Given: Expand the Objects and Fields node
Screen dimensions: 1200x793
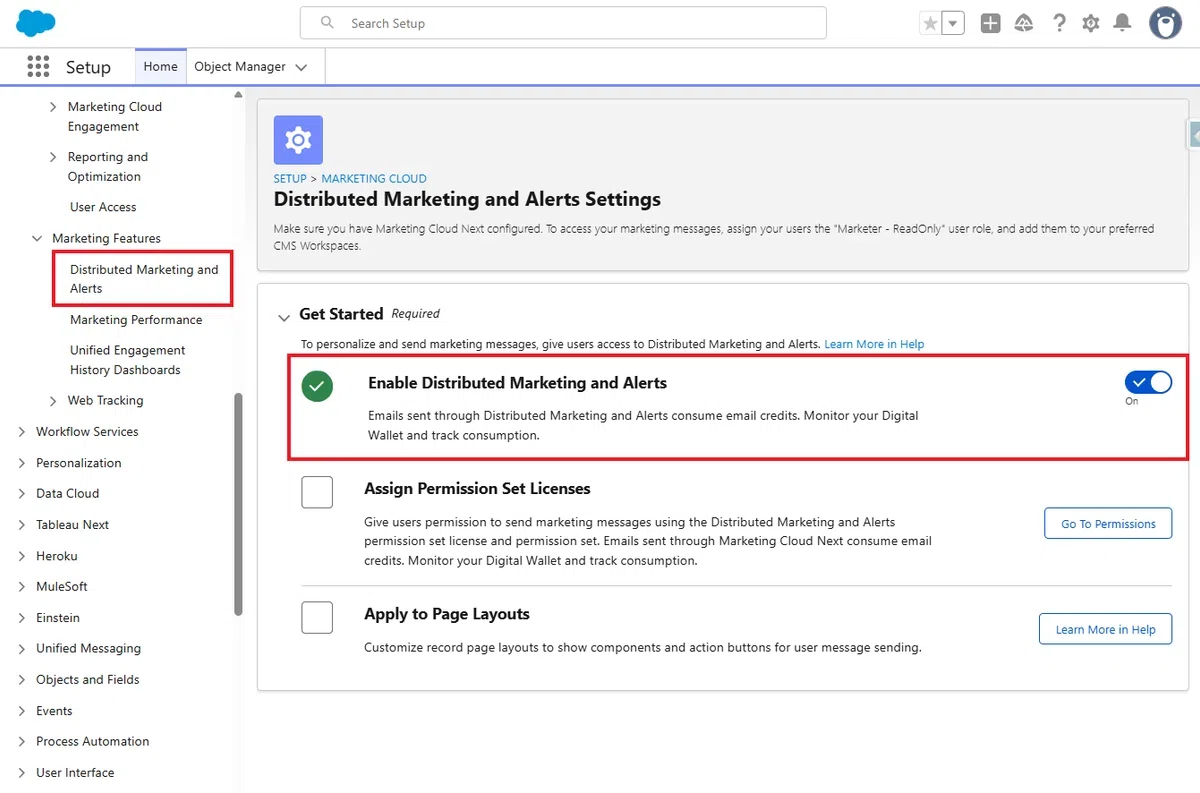Looking at the screenshot, I should point(22,680).
